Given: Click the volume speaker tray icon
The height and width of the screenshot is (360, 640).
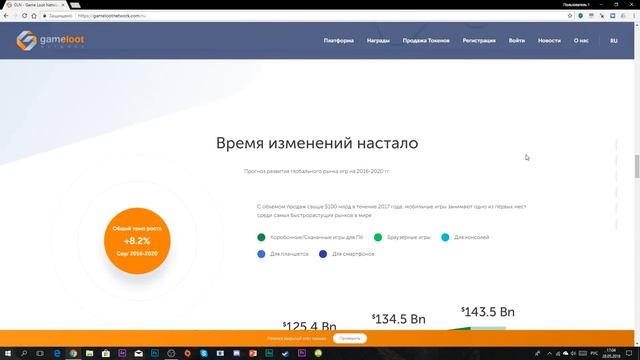Looking at the screenshot, I should (x=573, y=353).
